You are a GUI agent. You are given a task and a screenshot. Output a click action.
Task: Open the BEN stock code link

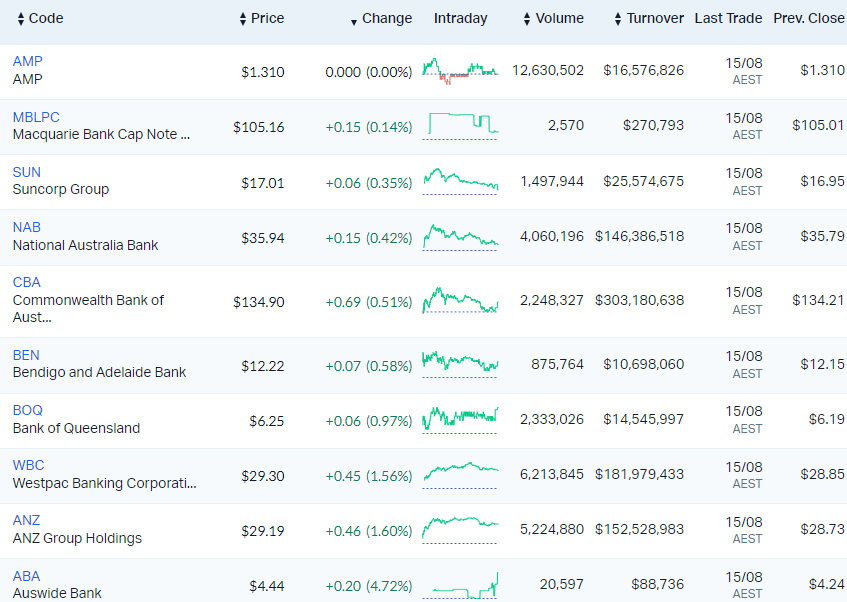(26, 355)
